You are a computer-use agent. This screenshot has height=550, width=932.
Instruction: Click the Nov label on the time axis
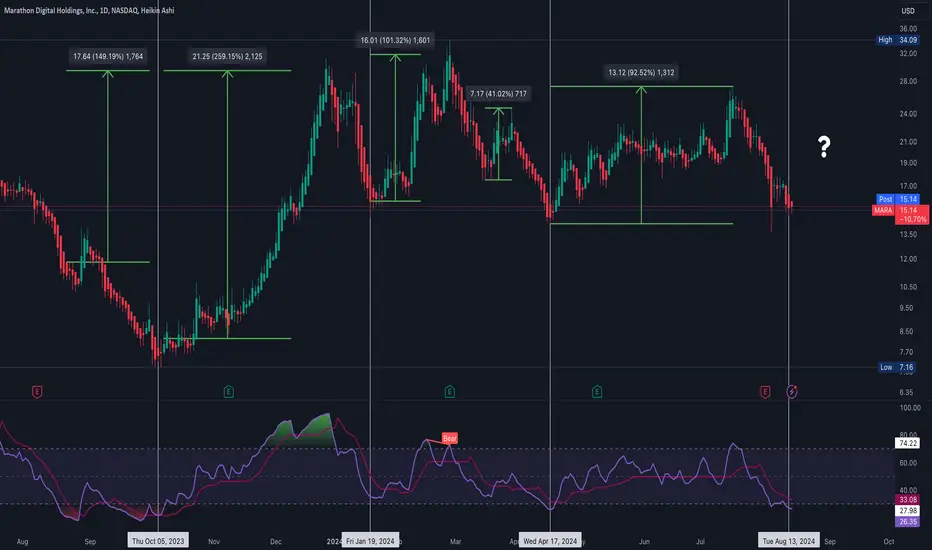[x=214, y=542]
